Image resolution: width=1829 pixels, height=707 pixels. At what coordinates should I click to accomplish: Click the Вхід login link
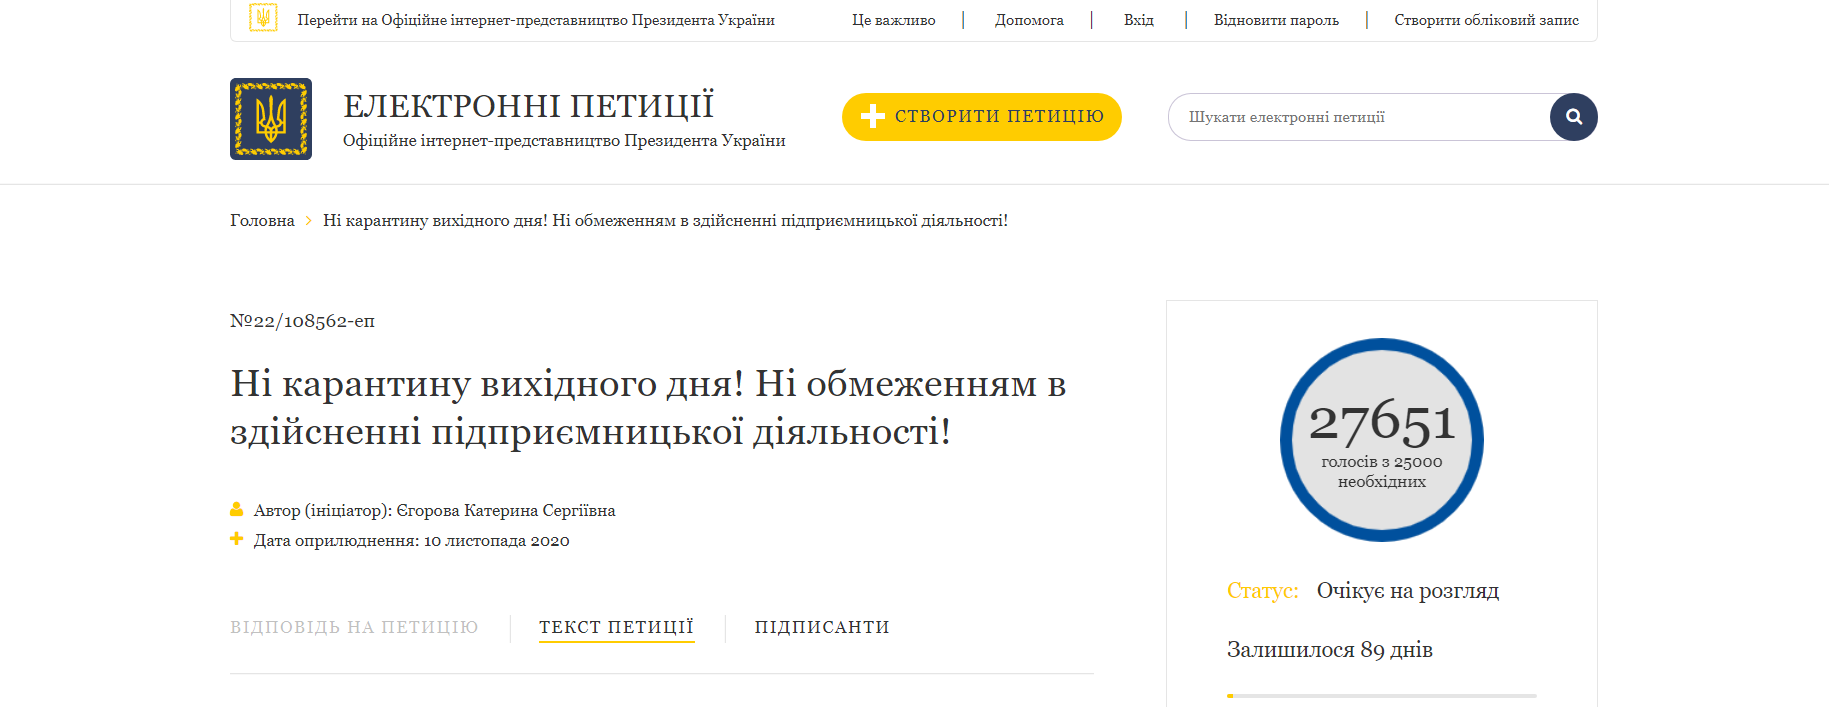[x=1138, y=20]
